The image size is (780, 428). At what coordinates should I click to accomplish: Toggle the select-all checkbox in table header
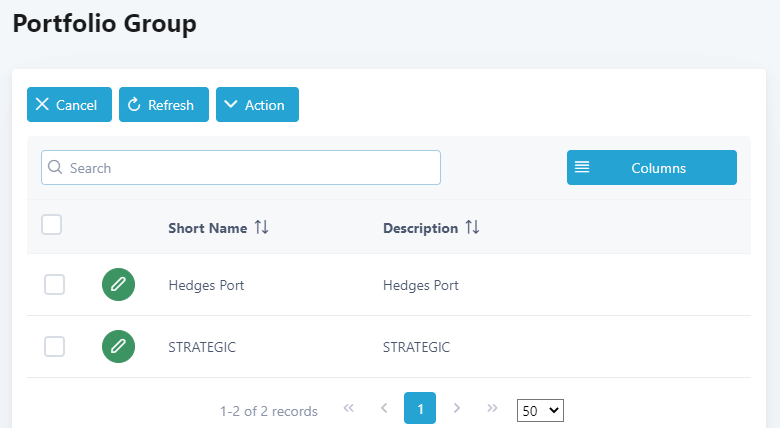[52, 225]
